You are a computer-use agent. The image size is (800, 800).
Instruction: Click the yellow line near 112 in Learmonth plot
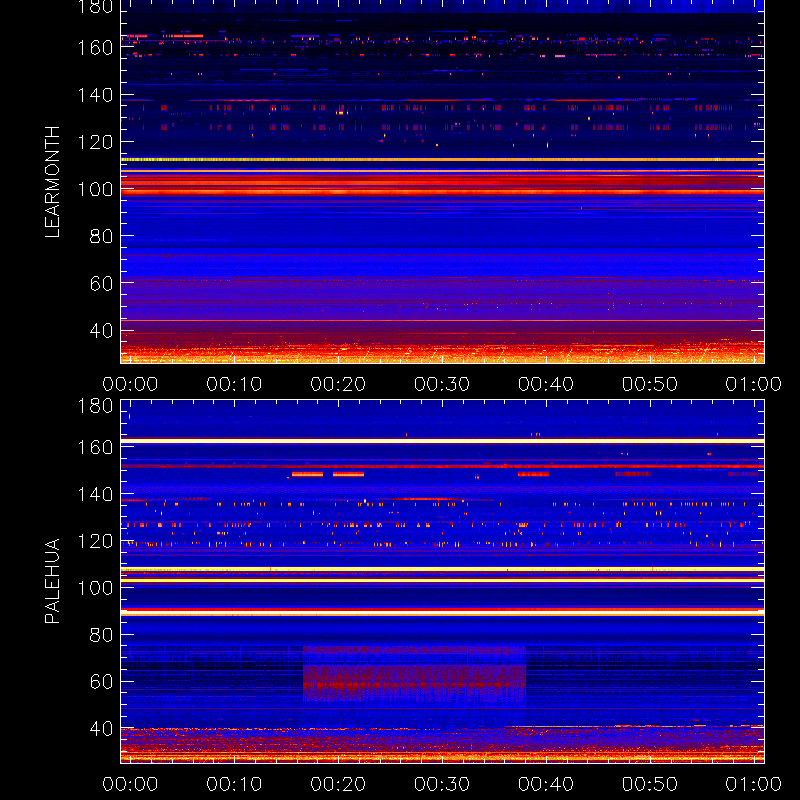point(442,160)
